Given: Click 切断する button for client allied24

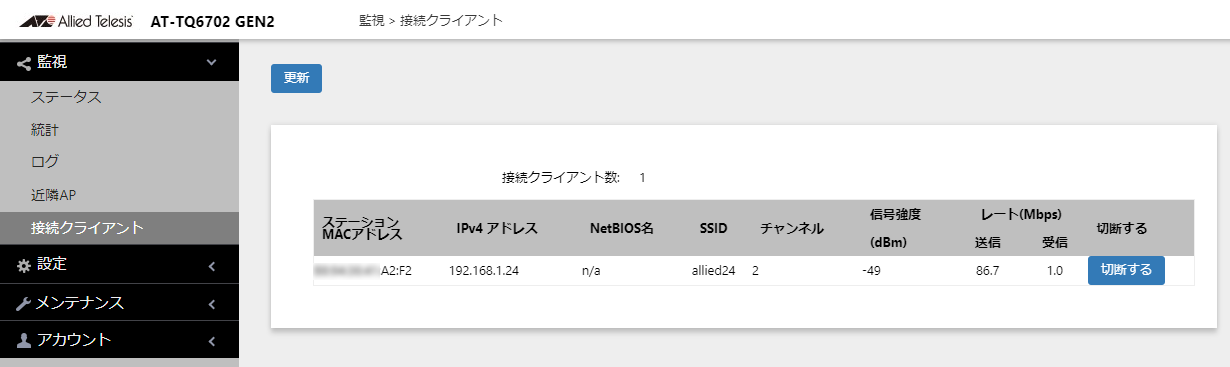Looking at the screenshot, I should [x=1126, y=270].
